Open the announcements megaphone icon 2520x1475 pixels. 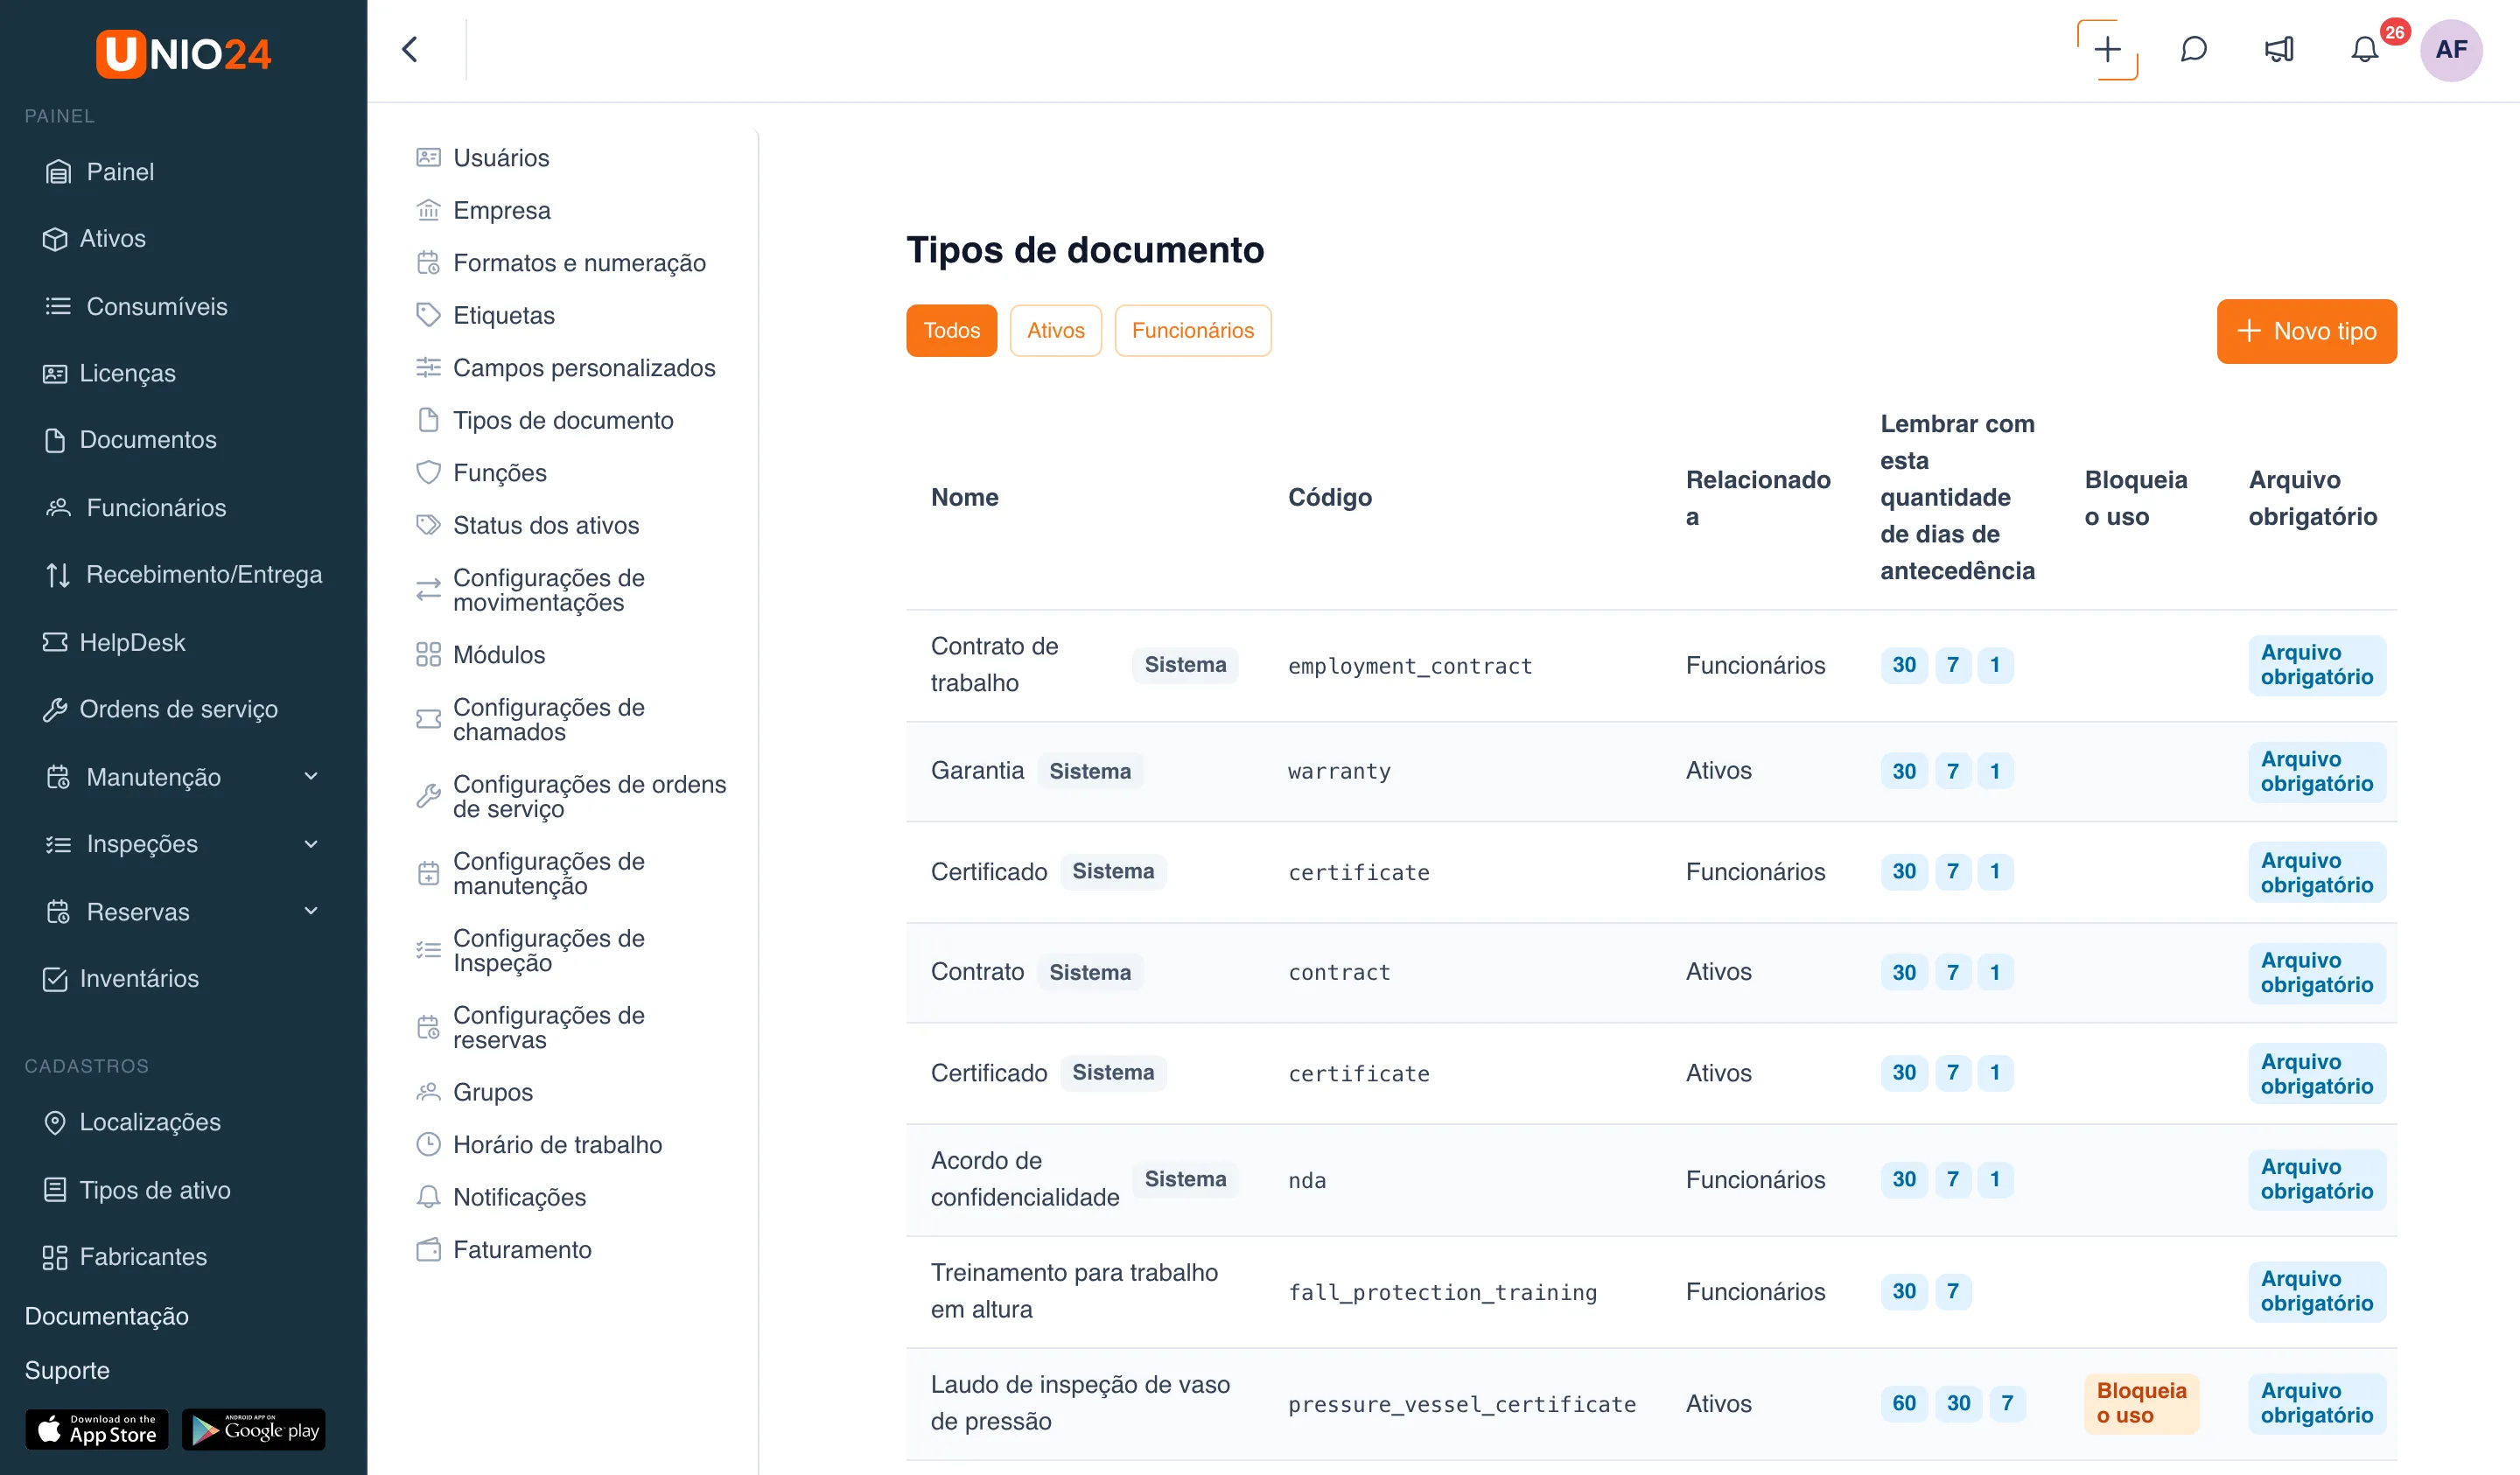click(x=2279, y=49)
